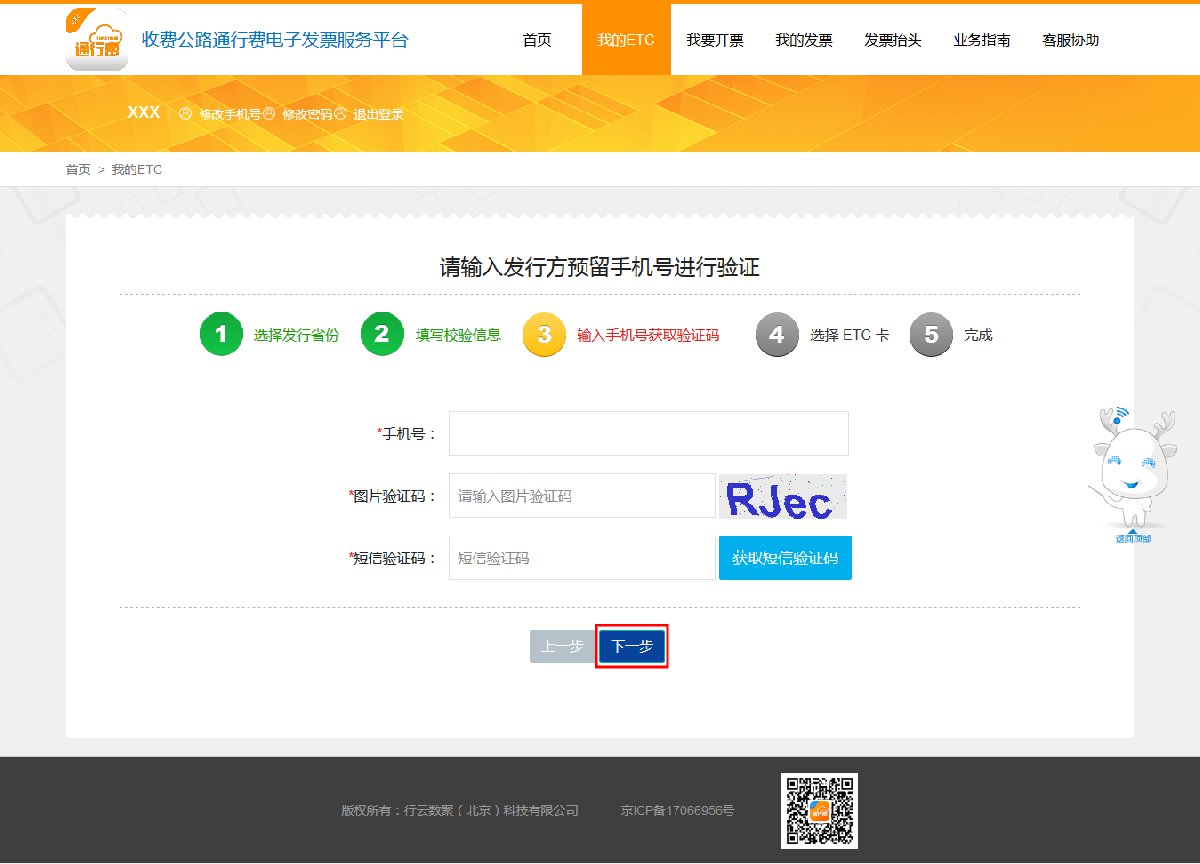Click the yellow step 3 circle icon
Viewport: 1200px width, 864px height.
(544, 335)
